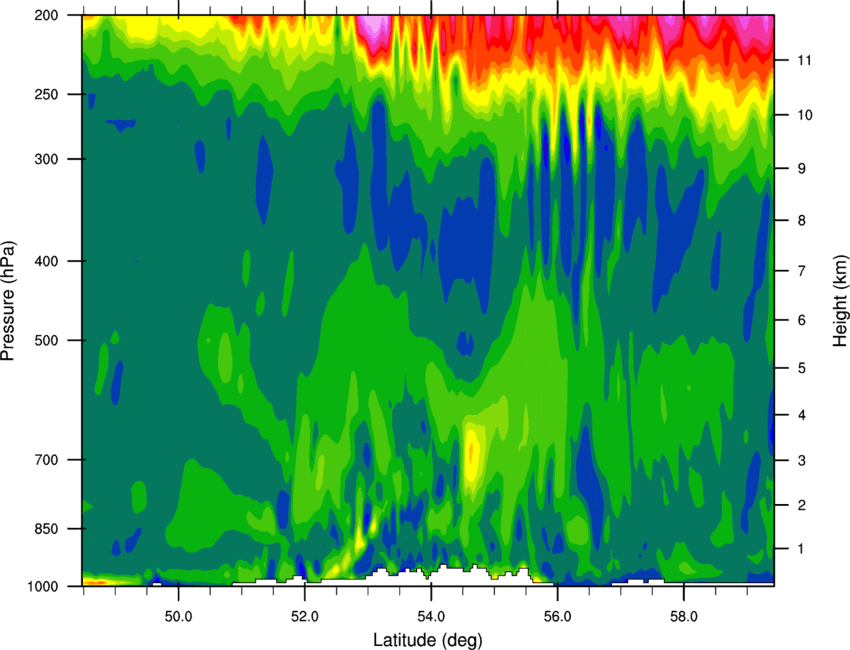Select the 1 km height tick label

pyautogui.click(x=801, y=549)
